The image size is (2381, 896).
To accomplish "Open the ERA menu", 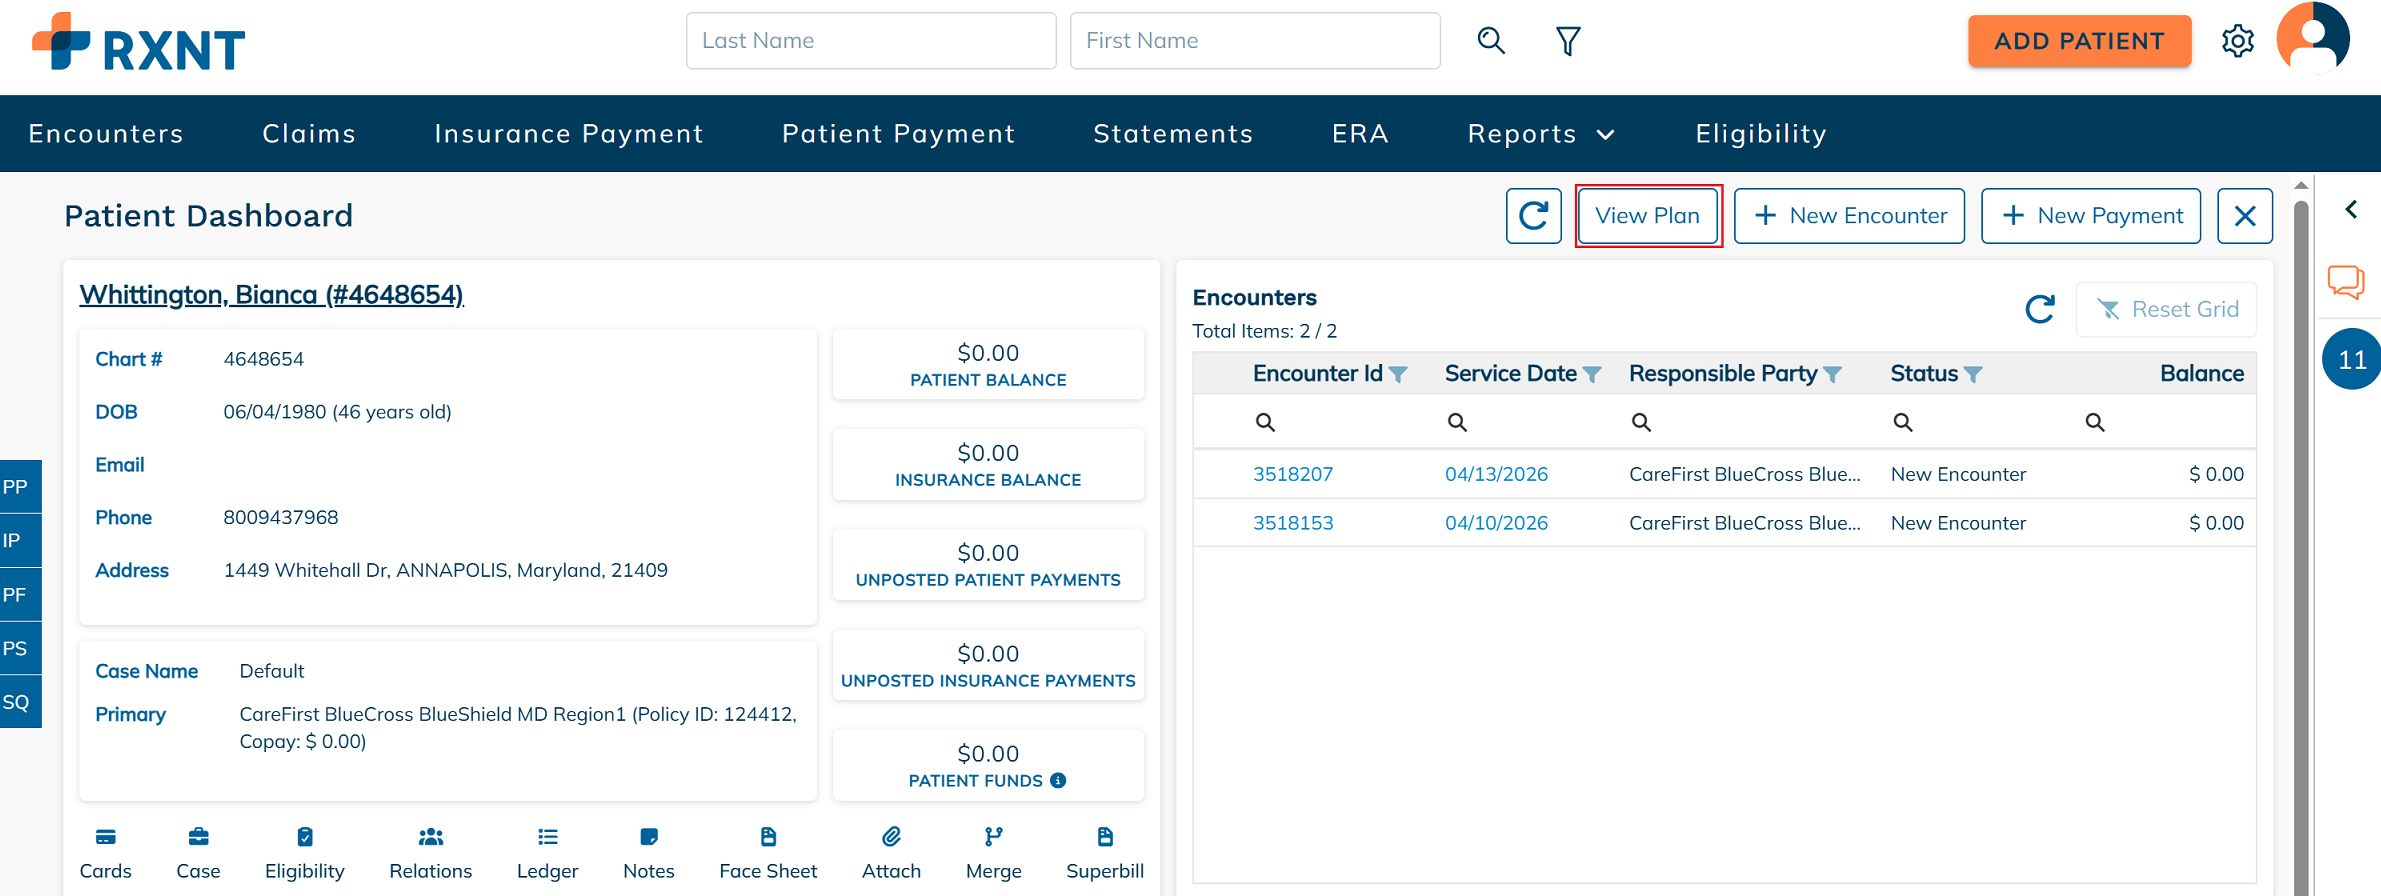I will coord(1360,134).
